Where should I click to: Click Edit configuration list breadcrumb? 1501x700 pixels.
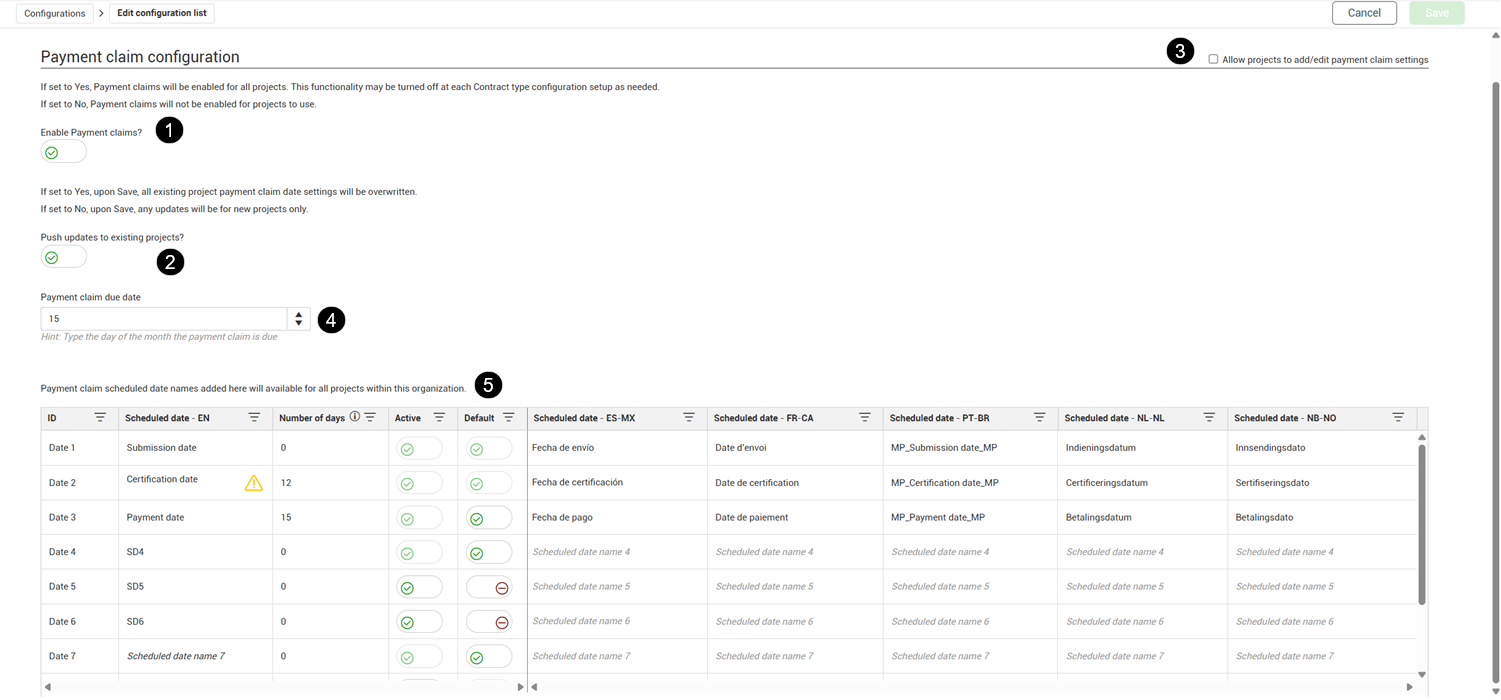click(162, 13)
